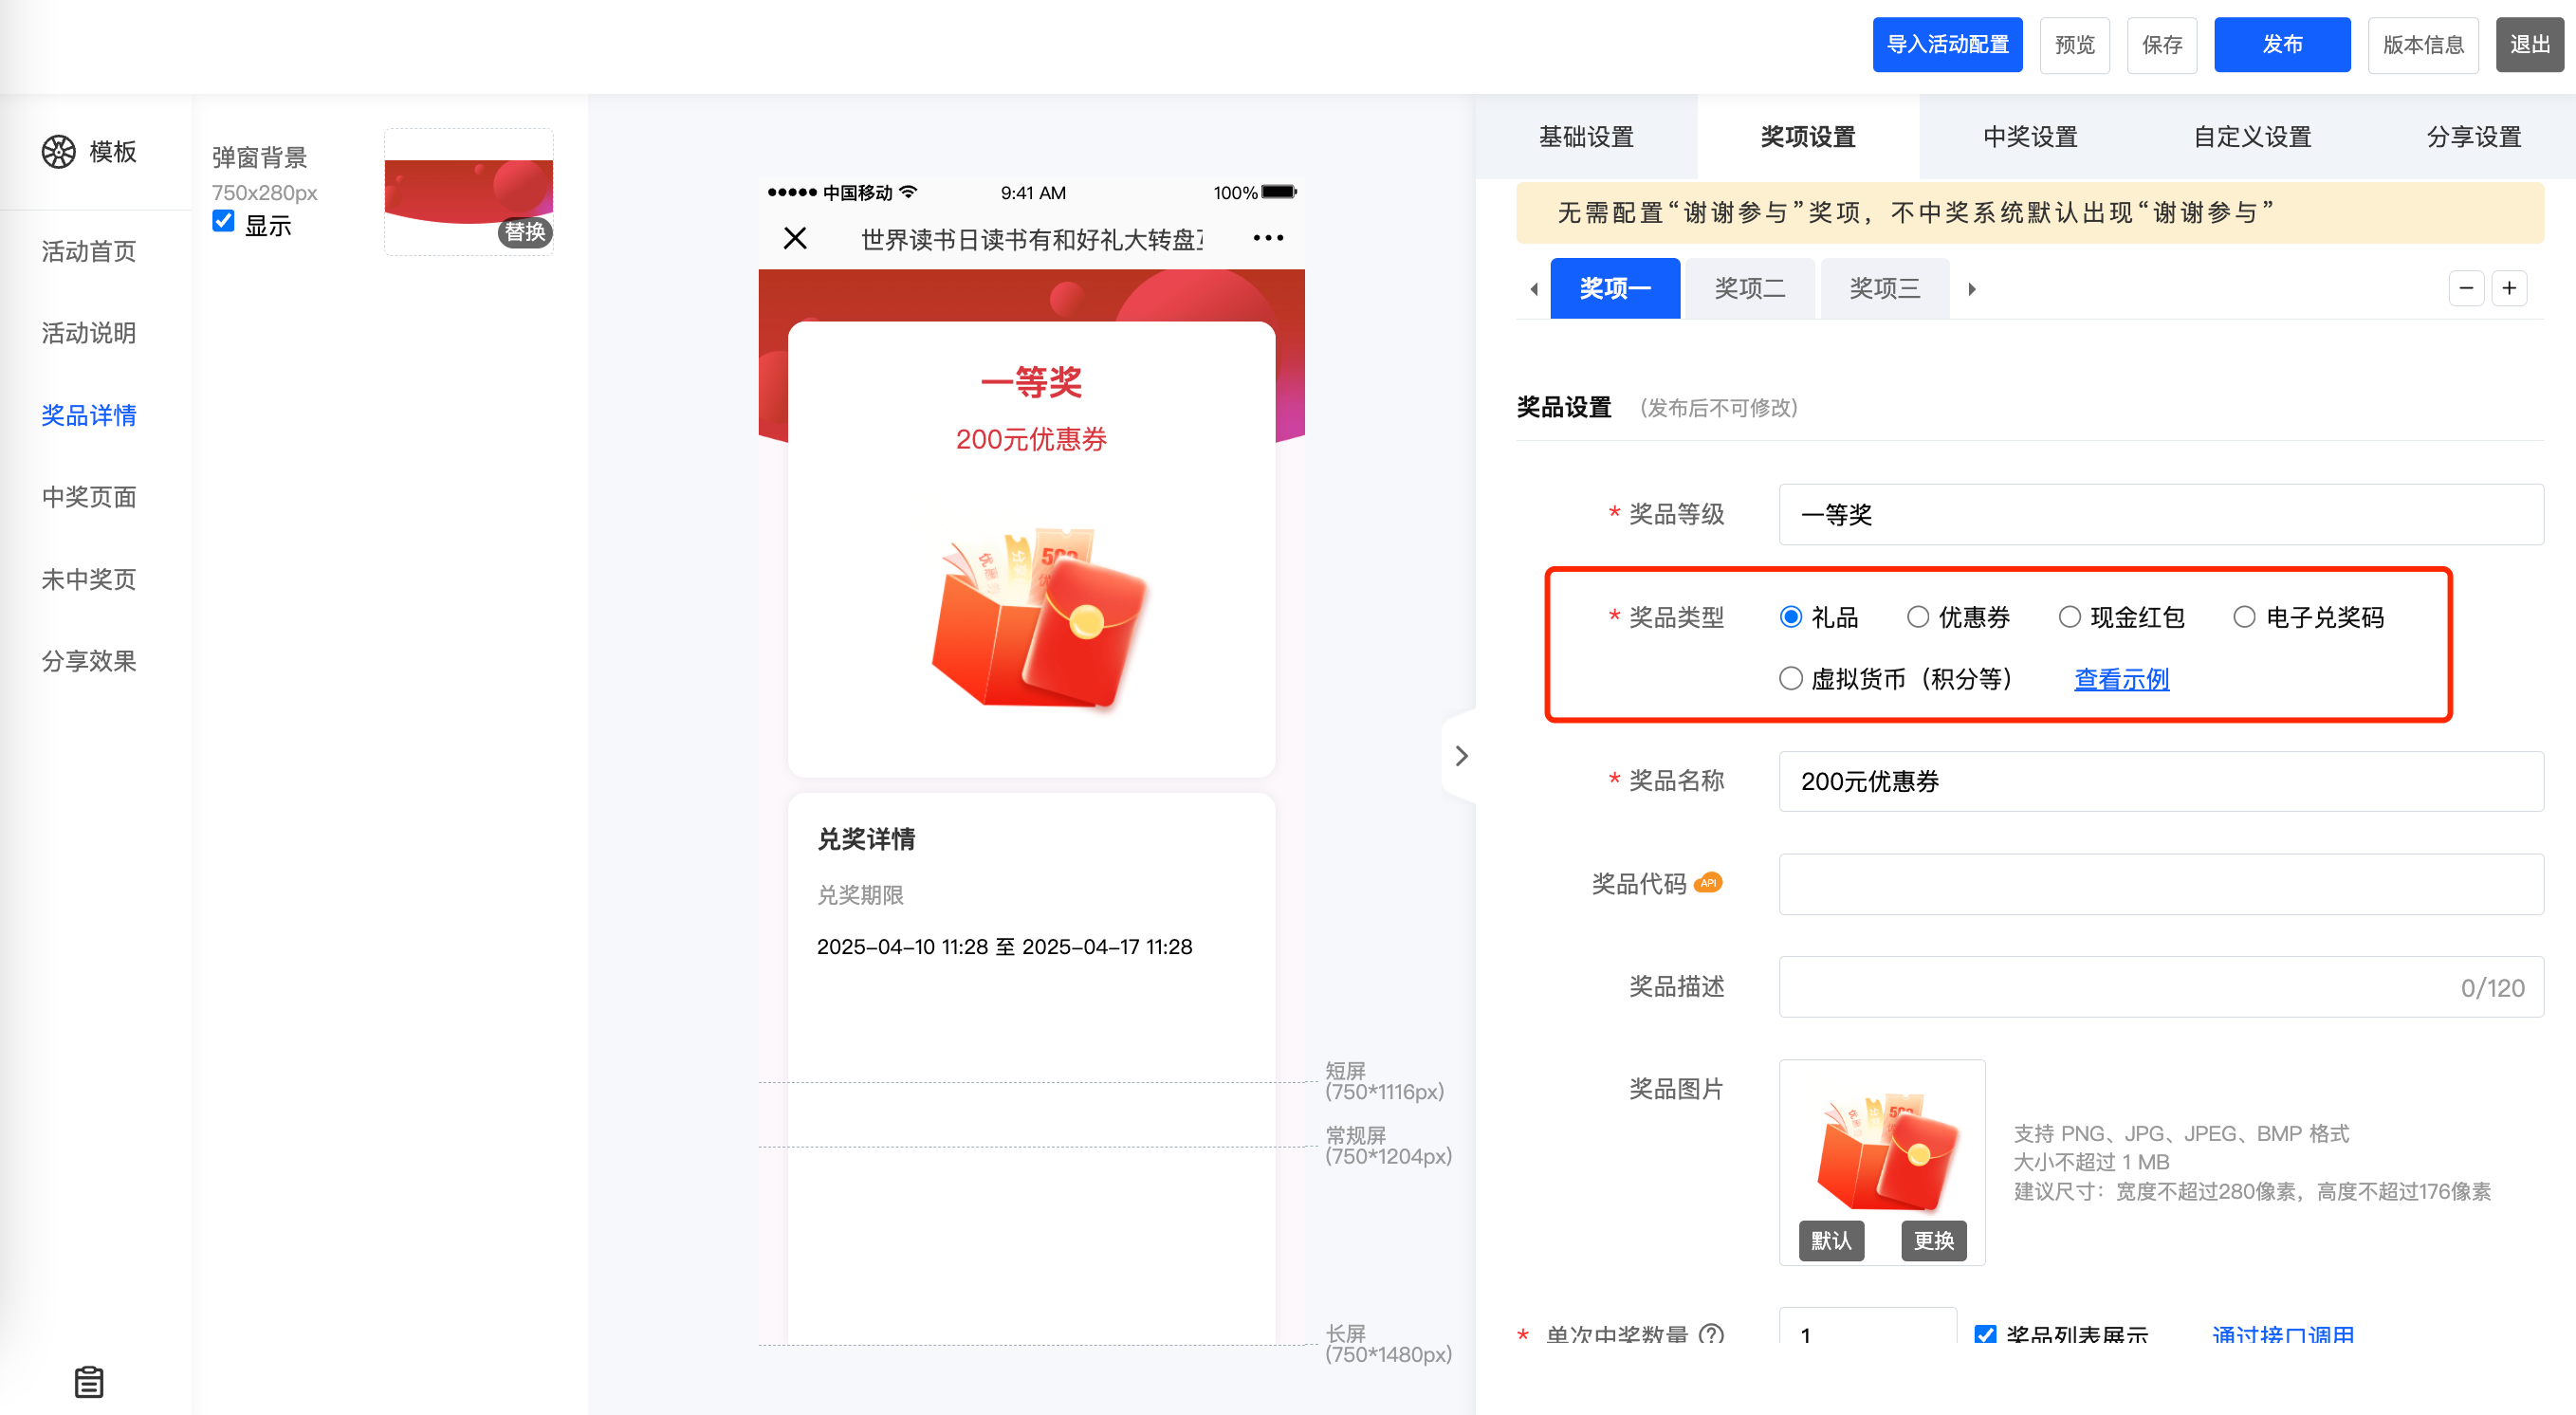
Task: Open the 查看示例 link
Action: pos(2121,679)
